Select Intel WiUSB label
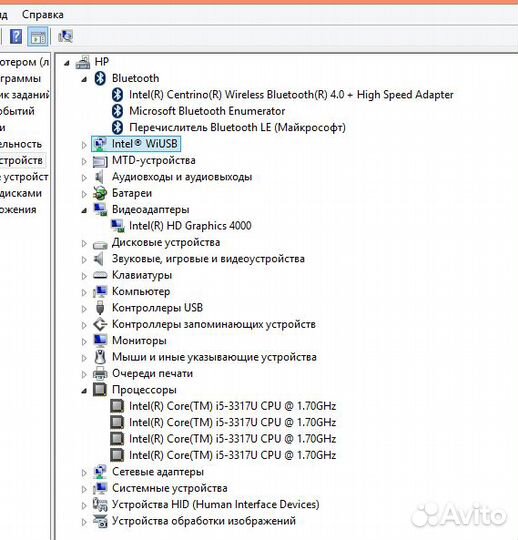This screenshot has width=518, height=540. click(145, 144)
